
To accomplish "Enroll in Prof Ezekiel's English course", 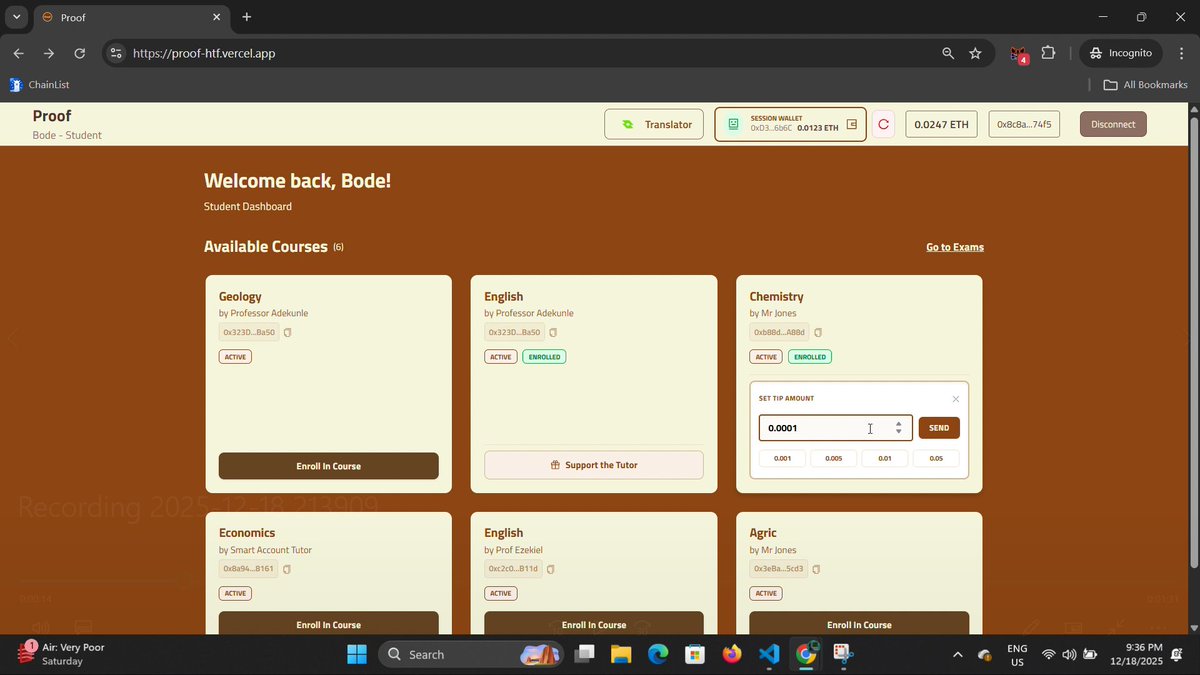I will tap(594, 623).
